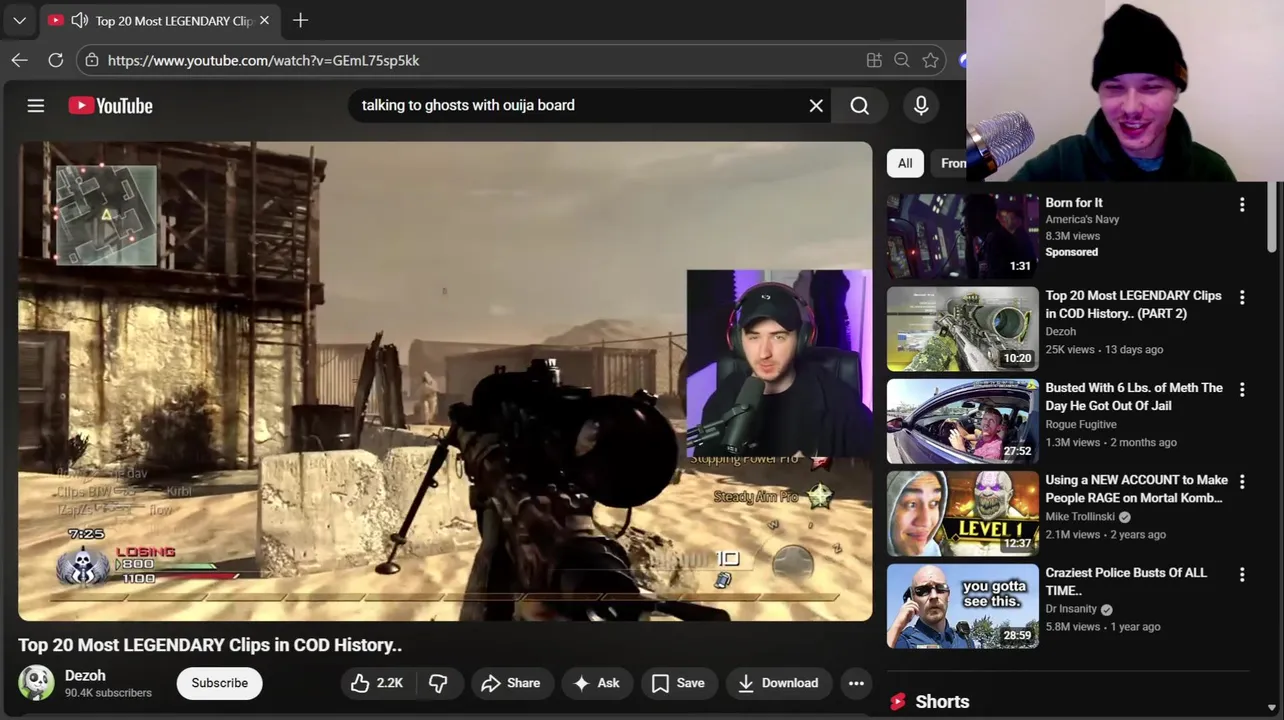Click the page vertical scrollbar

(1272, 216)
